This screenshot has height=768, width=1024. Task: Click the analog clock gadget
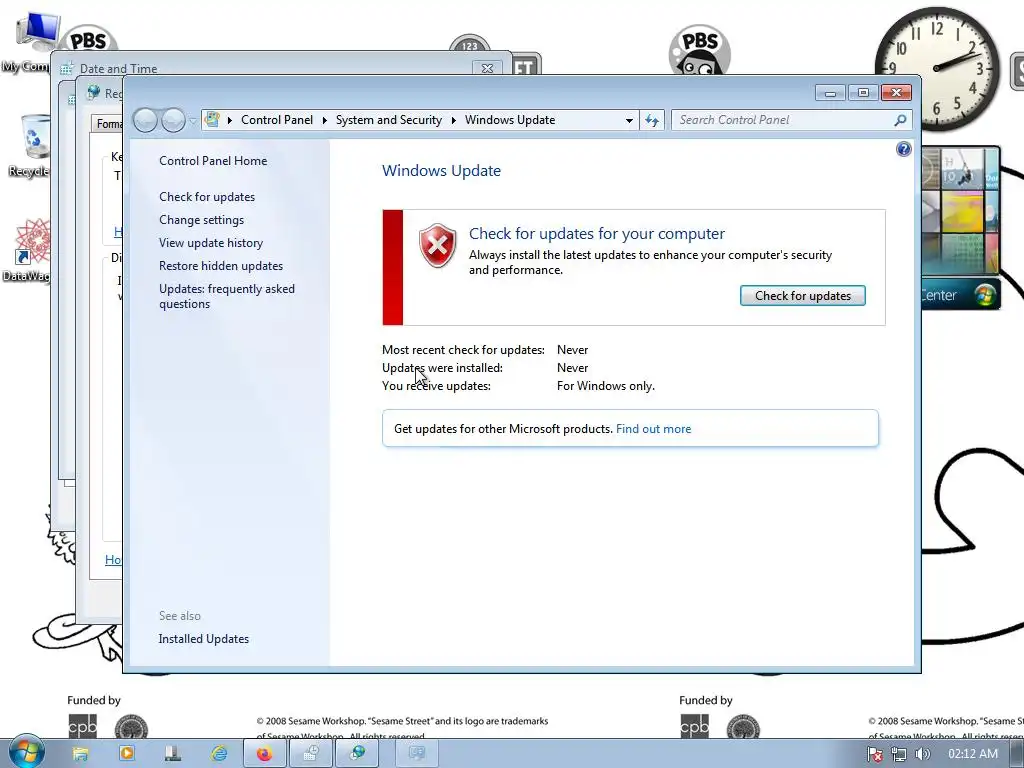tap(938, 69)
